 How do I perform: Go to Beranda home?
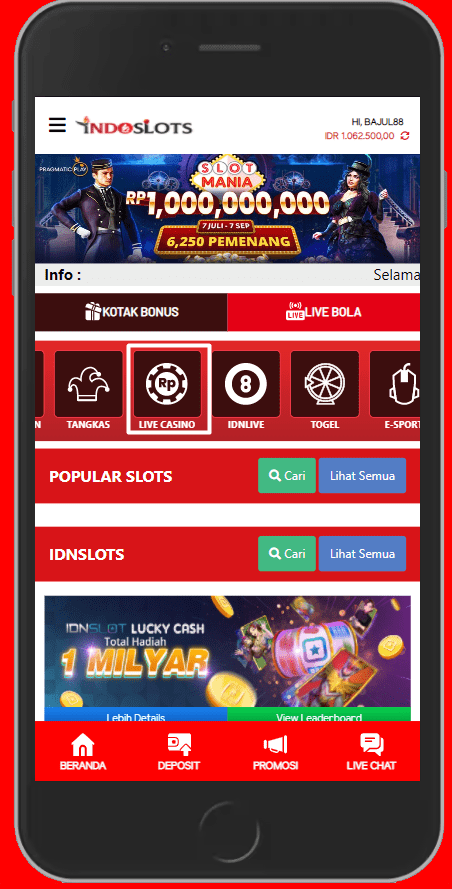(83, 751)
